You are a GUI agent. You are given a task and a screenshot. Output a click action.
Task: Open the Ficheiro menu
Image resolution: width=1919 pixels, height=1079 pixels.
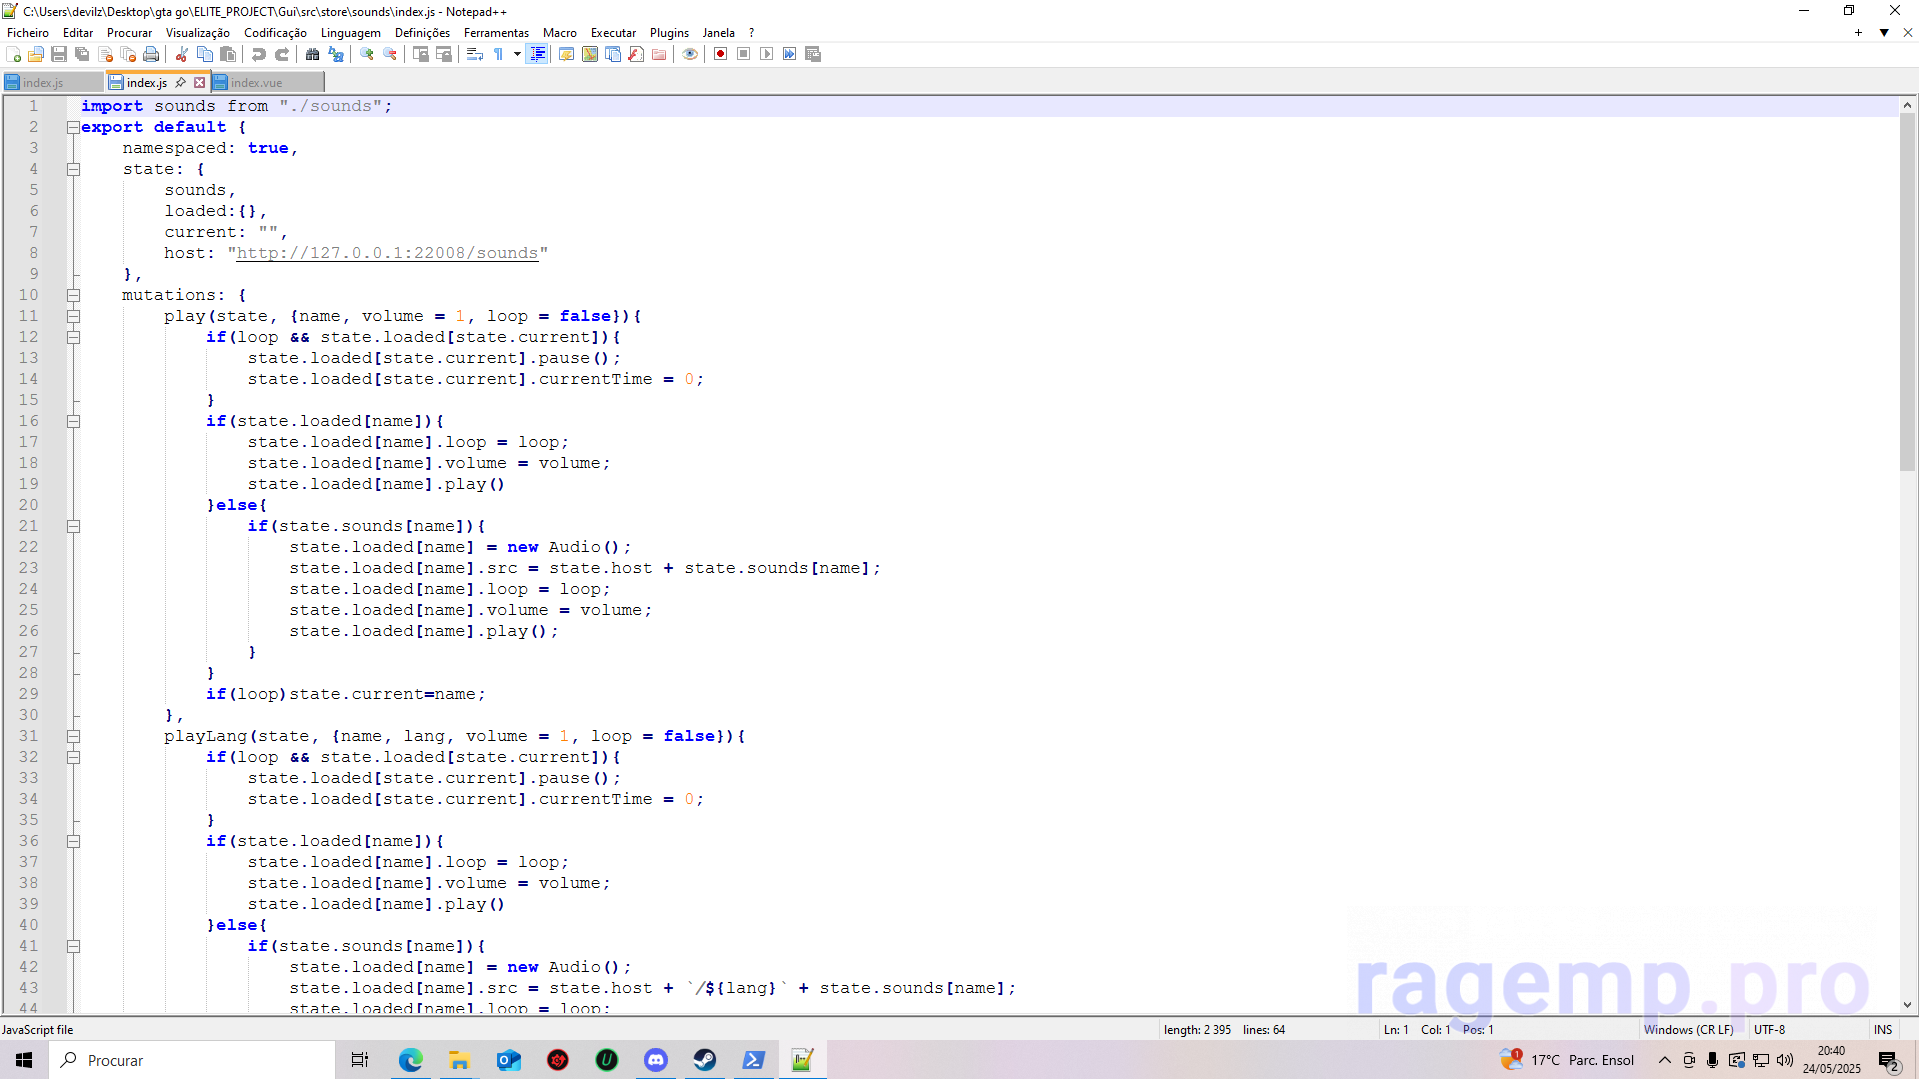[28, 33]
